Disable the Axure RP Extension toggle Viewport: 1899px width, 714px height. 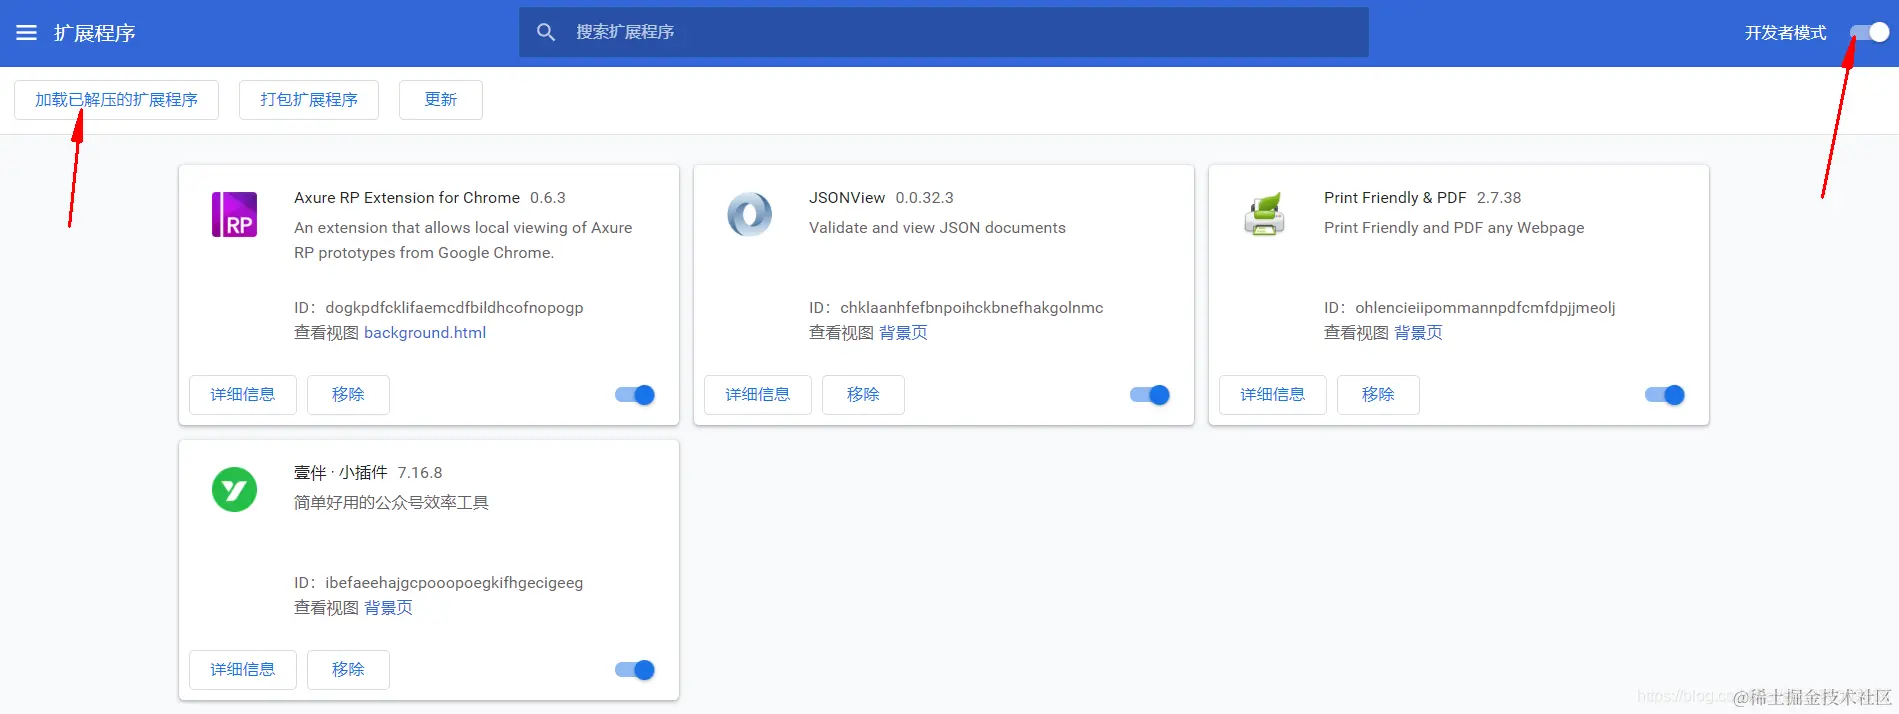[635, 395]
